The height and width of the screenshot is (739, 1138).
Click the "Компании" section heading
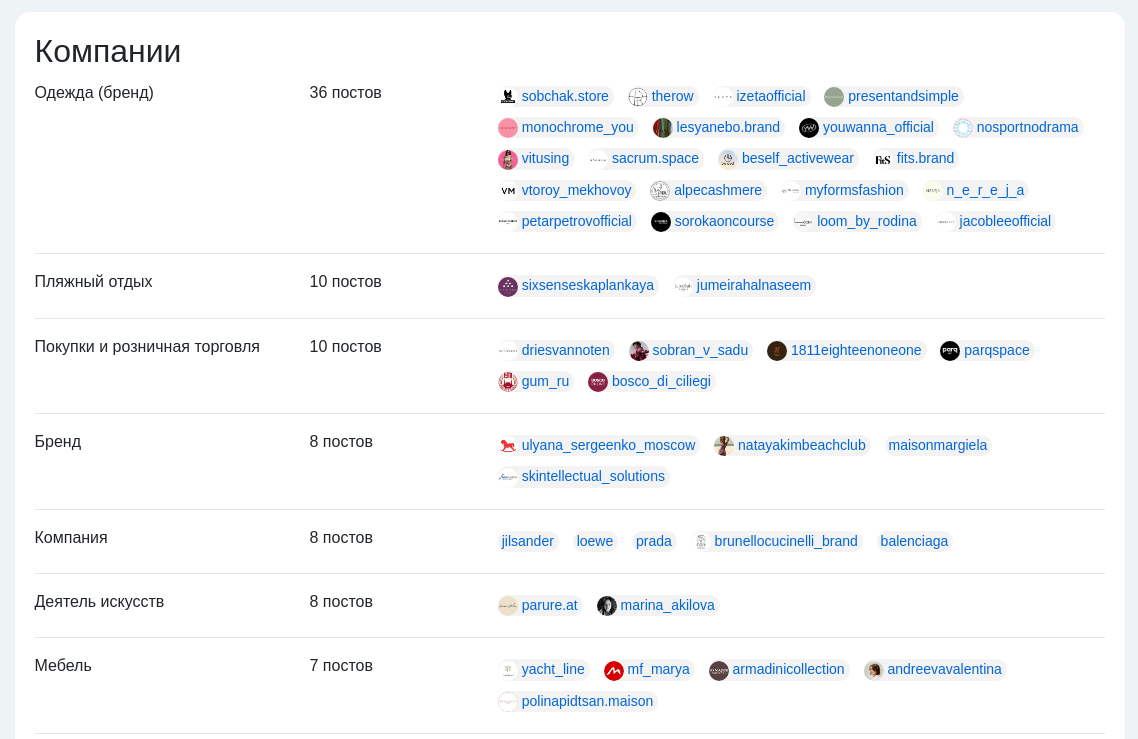[108, 52]
